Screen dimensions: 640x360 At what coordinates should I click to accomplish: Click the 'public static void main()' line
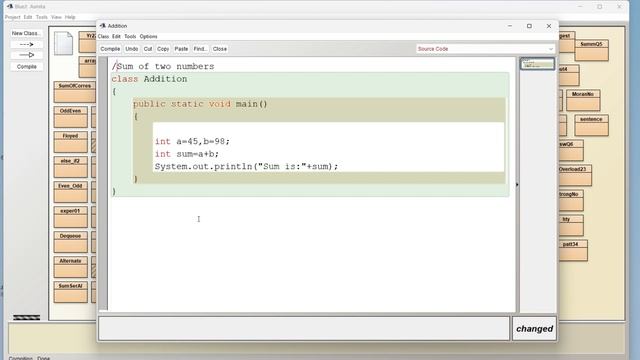point(200,104)
